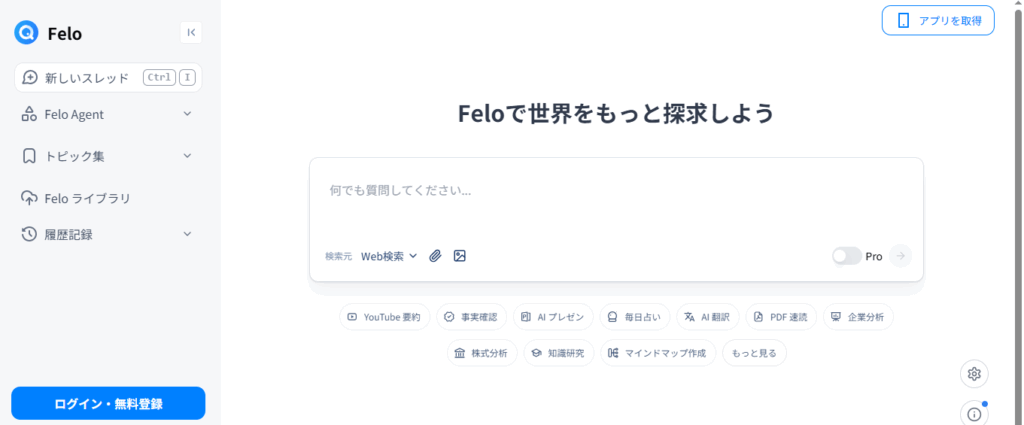Click the paperclip attachment icon
The width and height of the screenshot is (1024, 425).
(x=435, y=256)
